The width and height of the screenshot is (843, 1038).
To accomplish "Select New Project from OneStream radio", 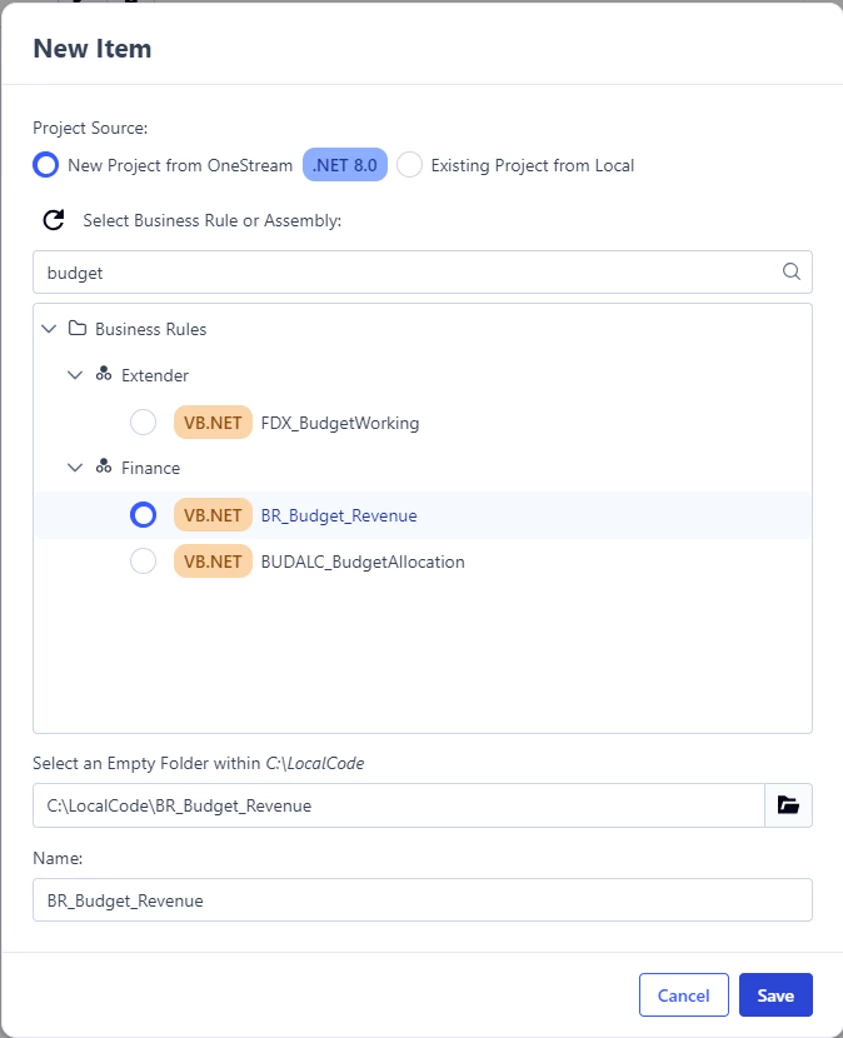I will [x=46, y=165].
